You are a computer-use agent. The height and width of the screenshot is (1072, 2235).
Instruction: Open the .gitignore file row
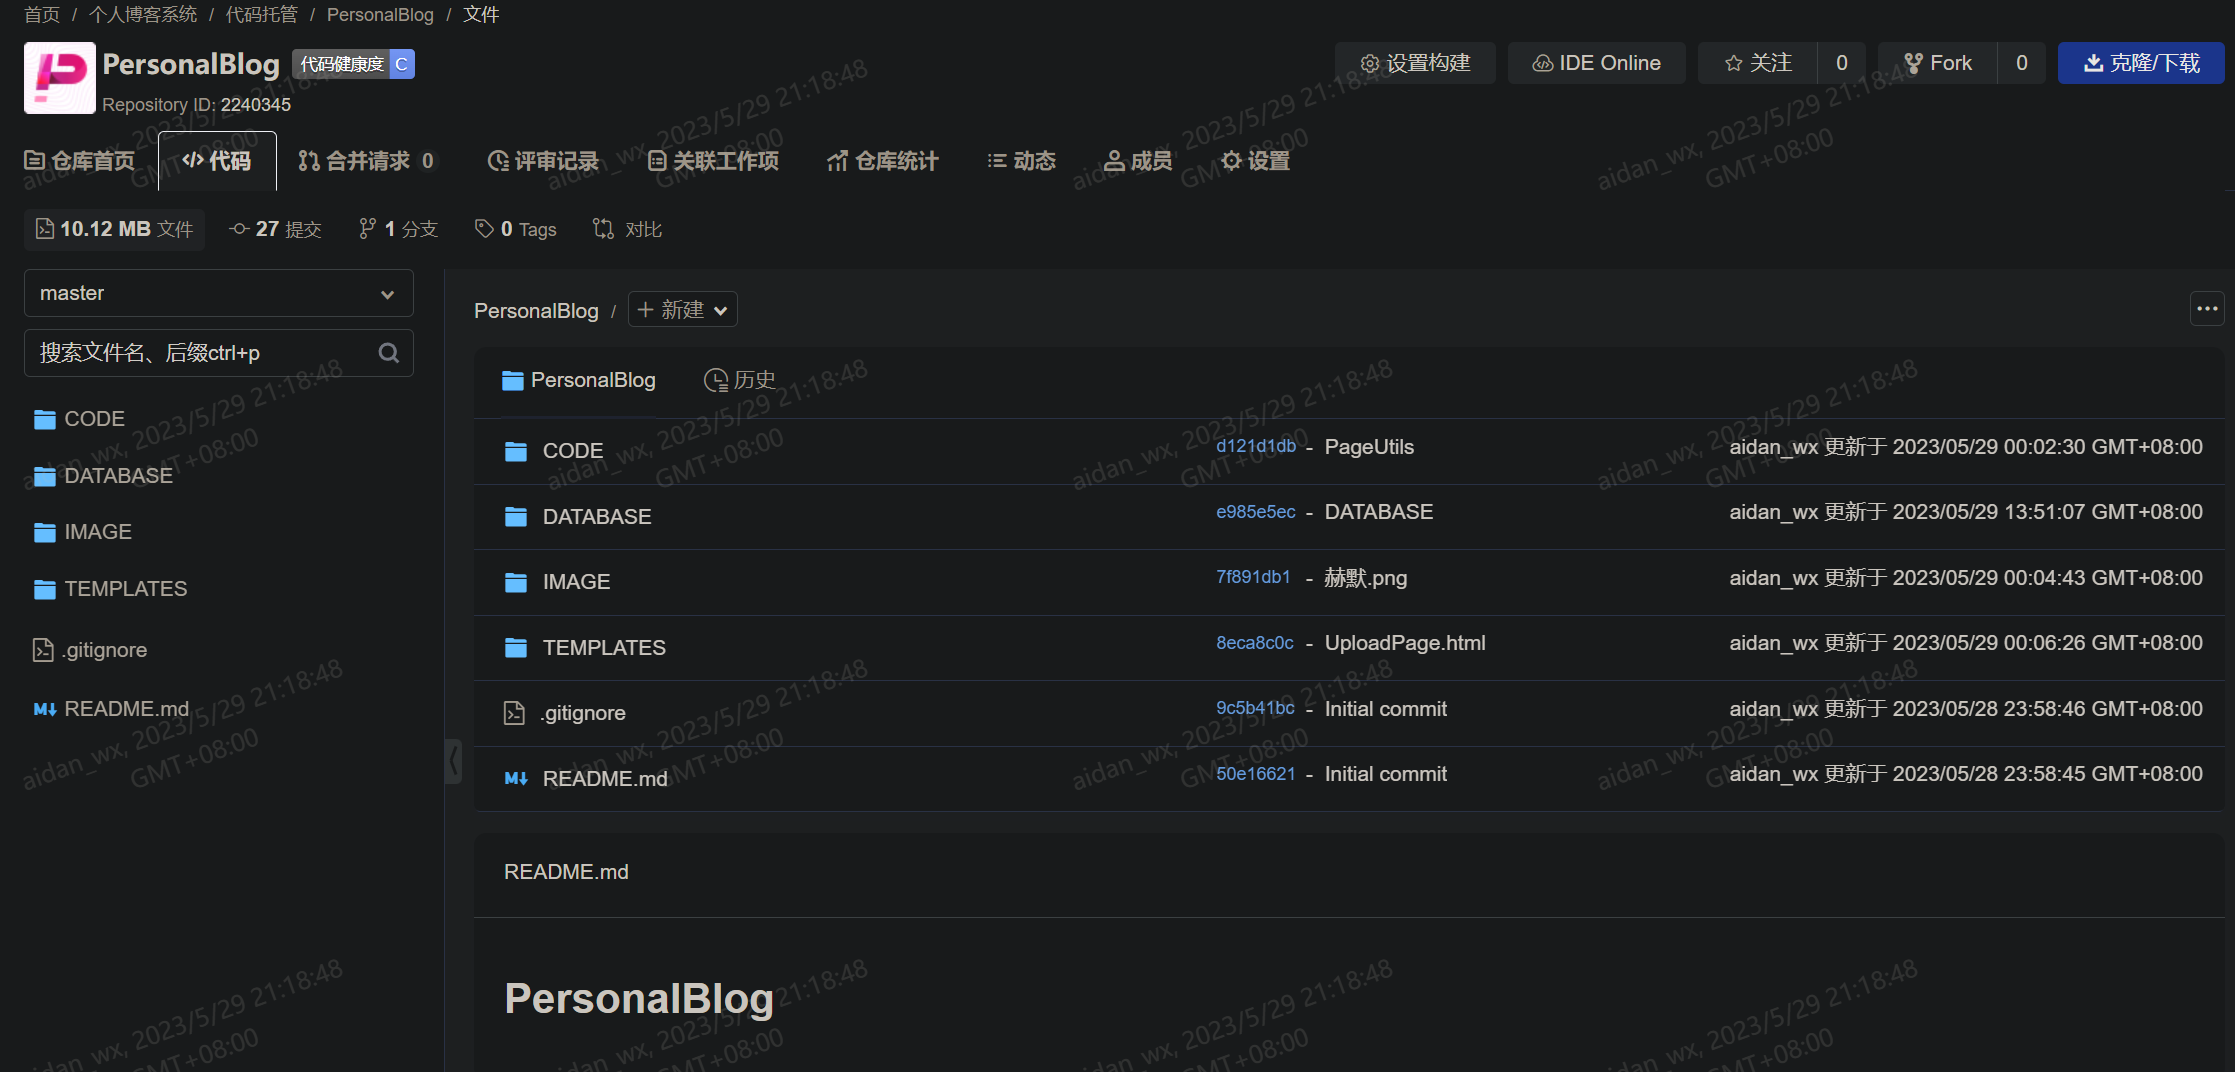click(x=1350, y=713)
